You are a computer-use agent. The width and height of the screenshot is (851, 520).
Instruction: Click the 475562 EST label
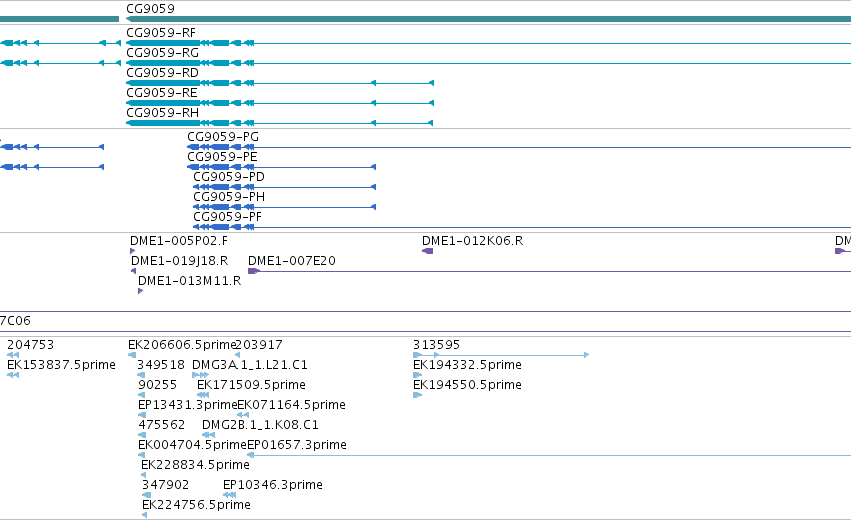[x=162, y=425]
